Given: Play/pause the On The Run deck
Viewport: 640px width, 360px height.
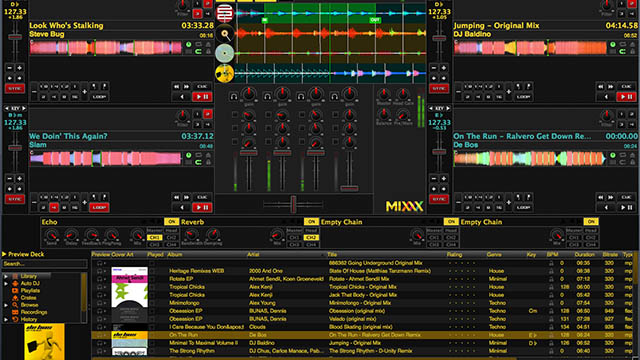Looking at the screenshot, I should 626,207.
